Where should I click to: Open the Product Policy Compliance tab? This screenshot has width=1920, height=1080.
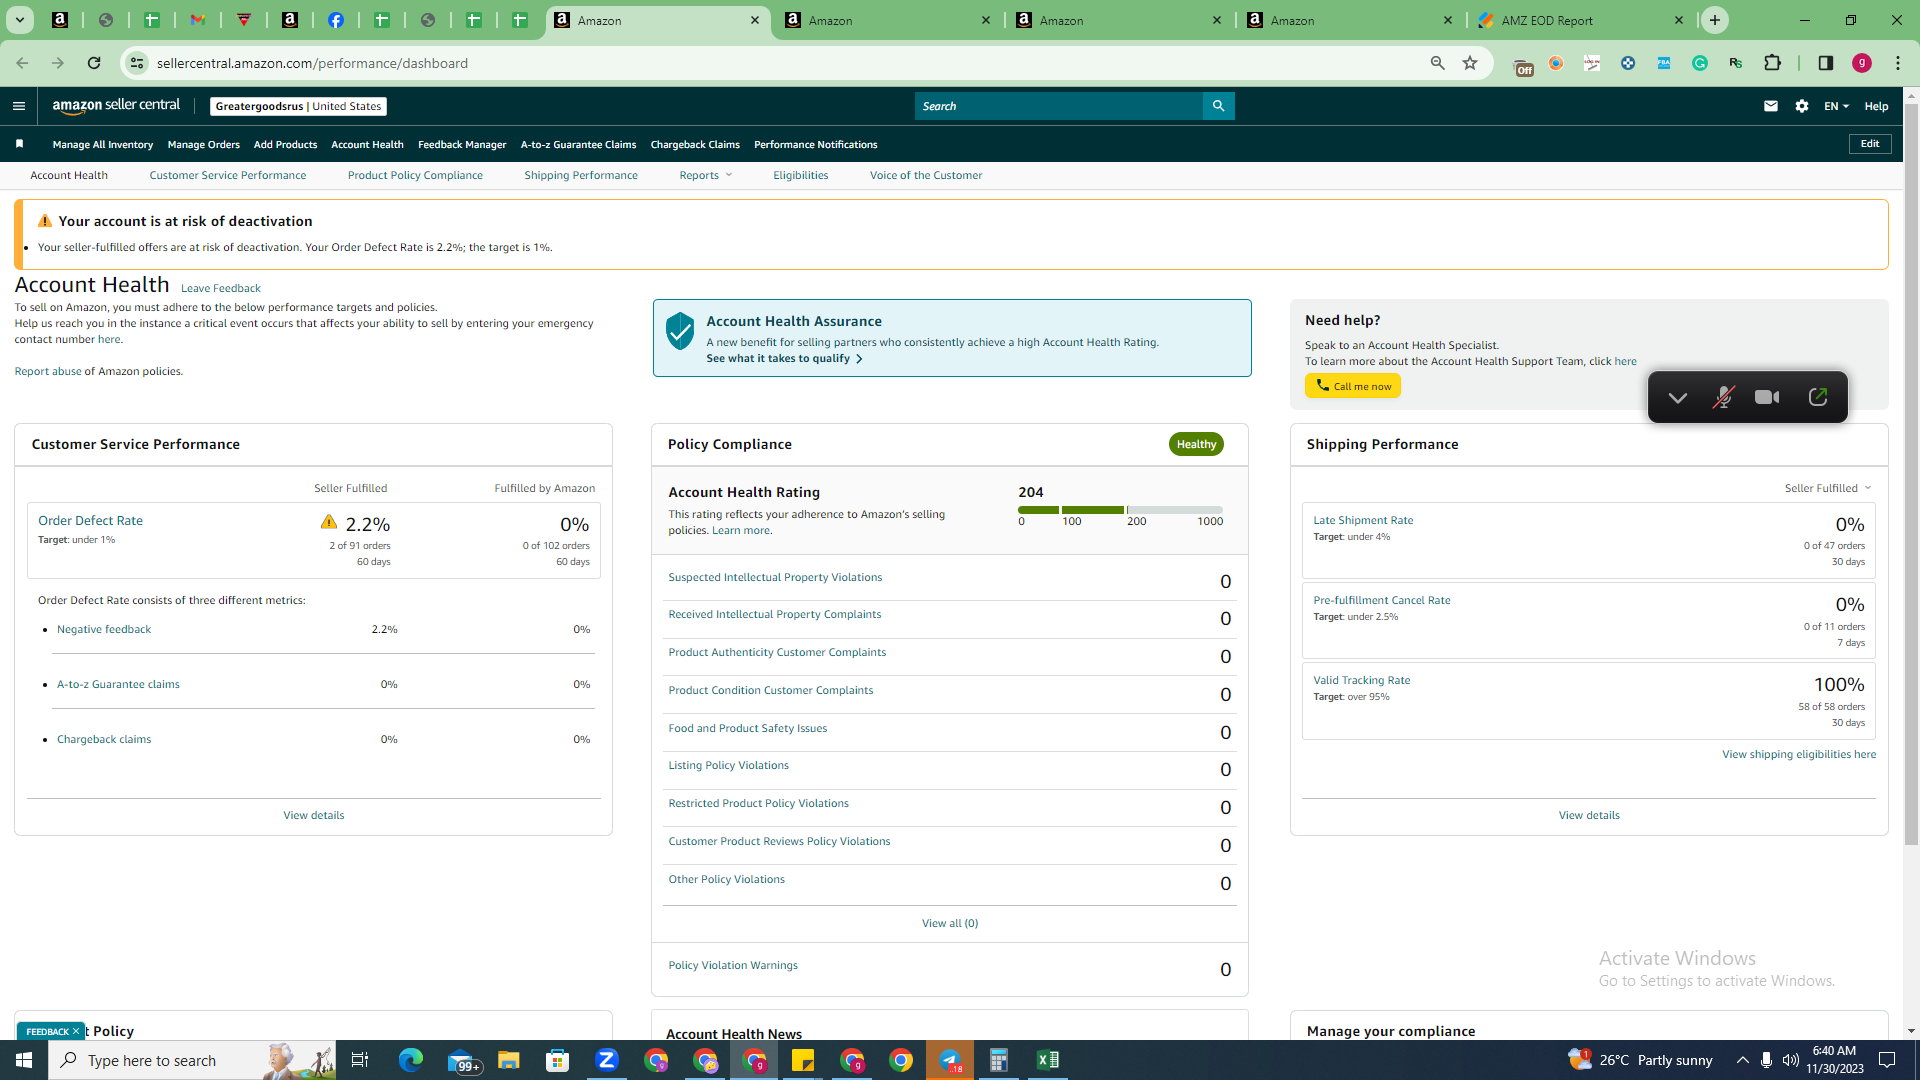click(415, 175)
